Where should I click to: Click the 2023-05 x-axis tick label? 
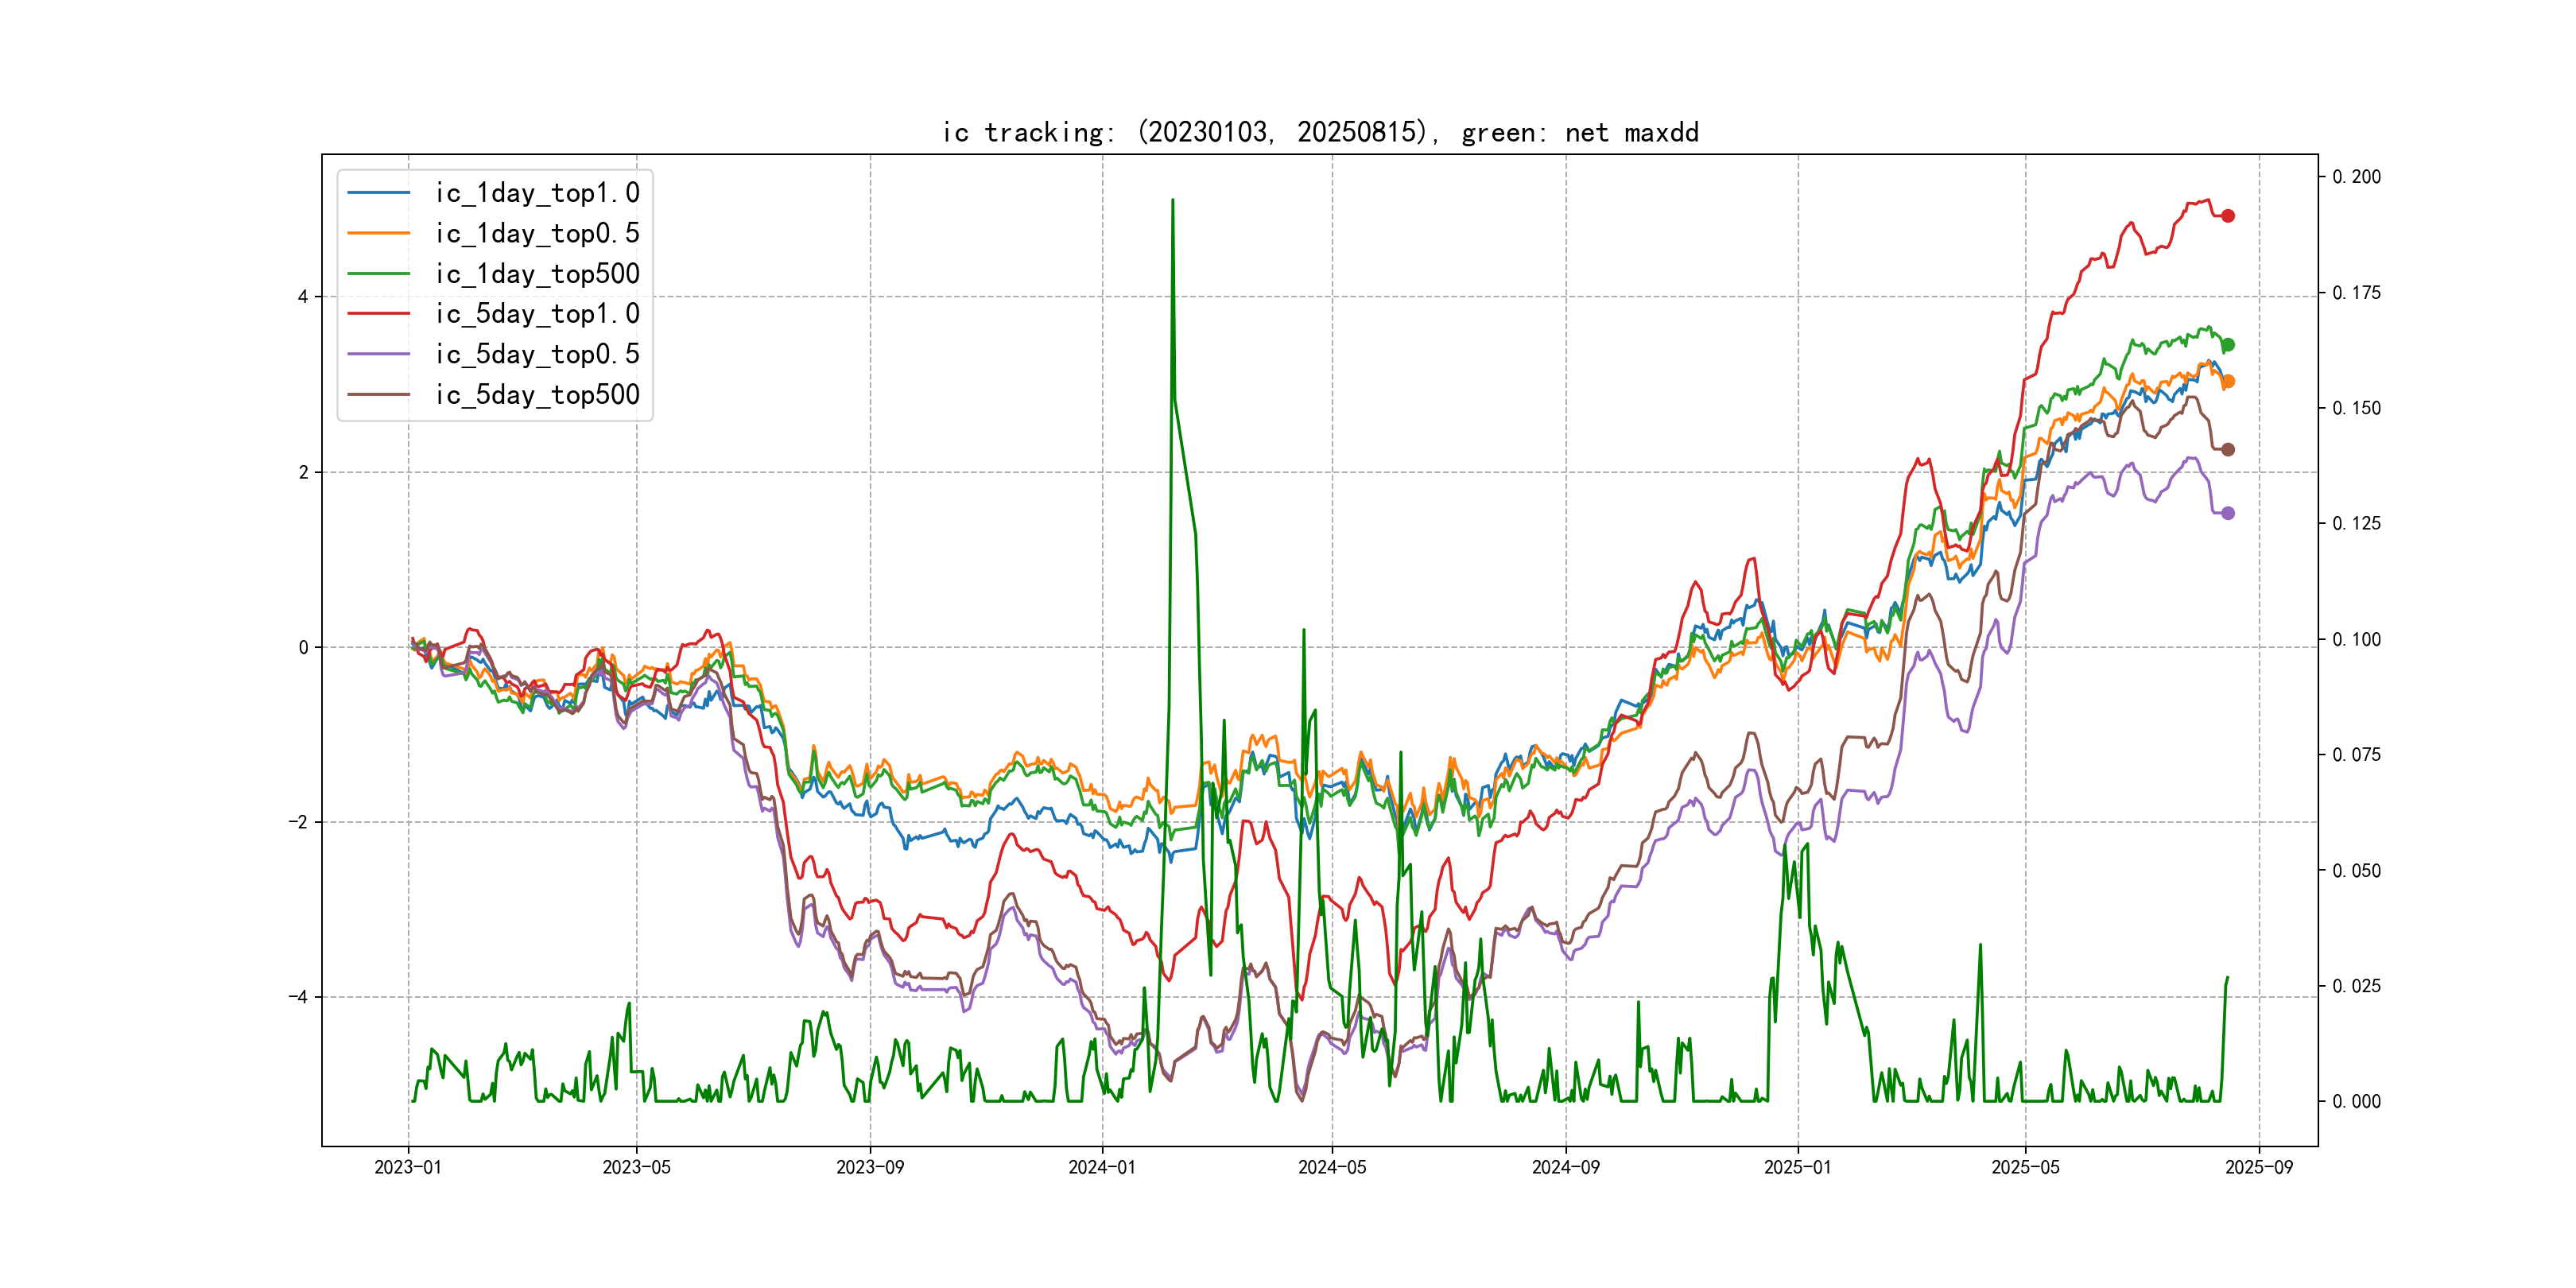click(x=636, y=1167)
